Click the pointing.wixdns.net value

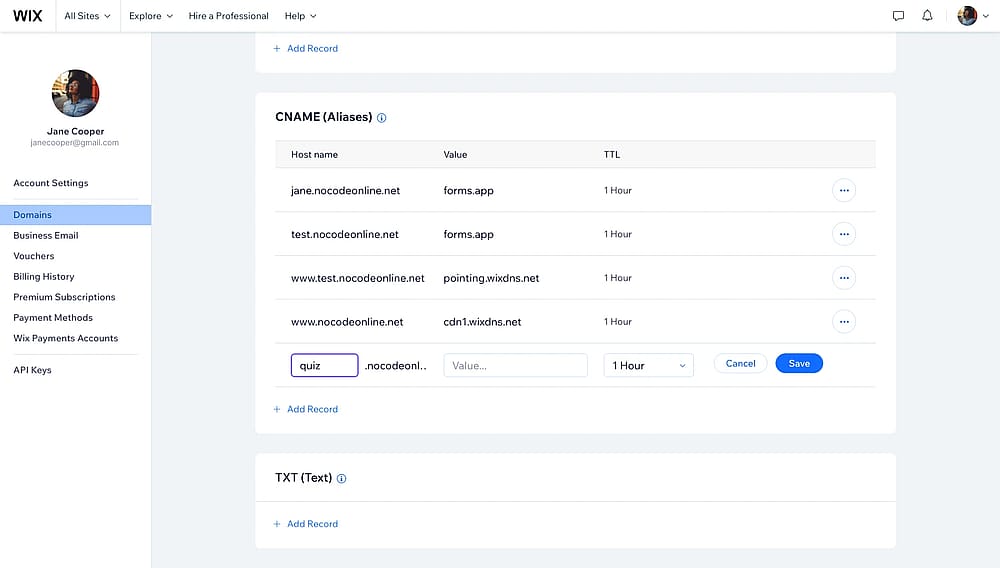coord(491,278)
